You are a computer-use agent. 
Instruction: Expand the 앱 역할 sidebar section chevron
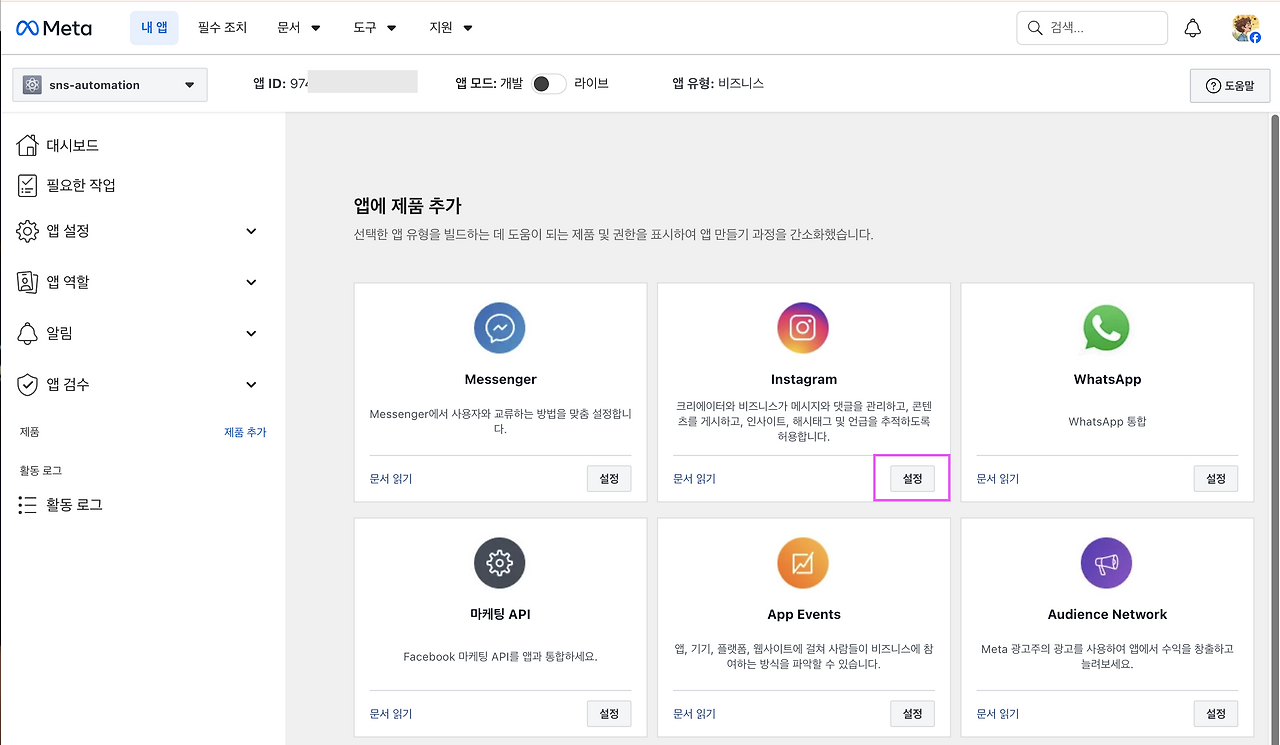(x=251, y=282)
